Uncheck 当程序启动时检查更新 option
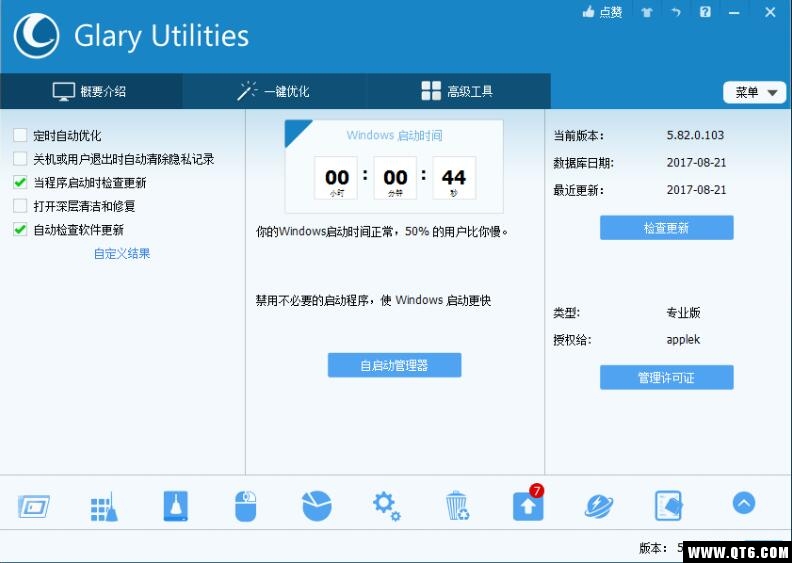The width and height of the screenshot is (792, 563). click(20, 182)
